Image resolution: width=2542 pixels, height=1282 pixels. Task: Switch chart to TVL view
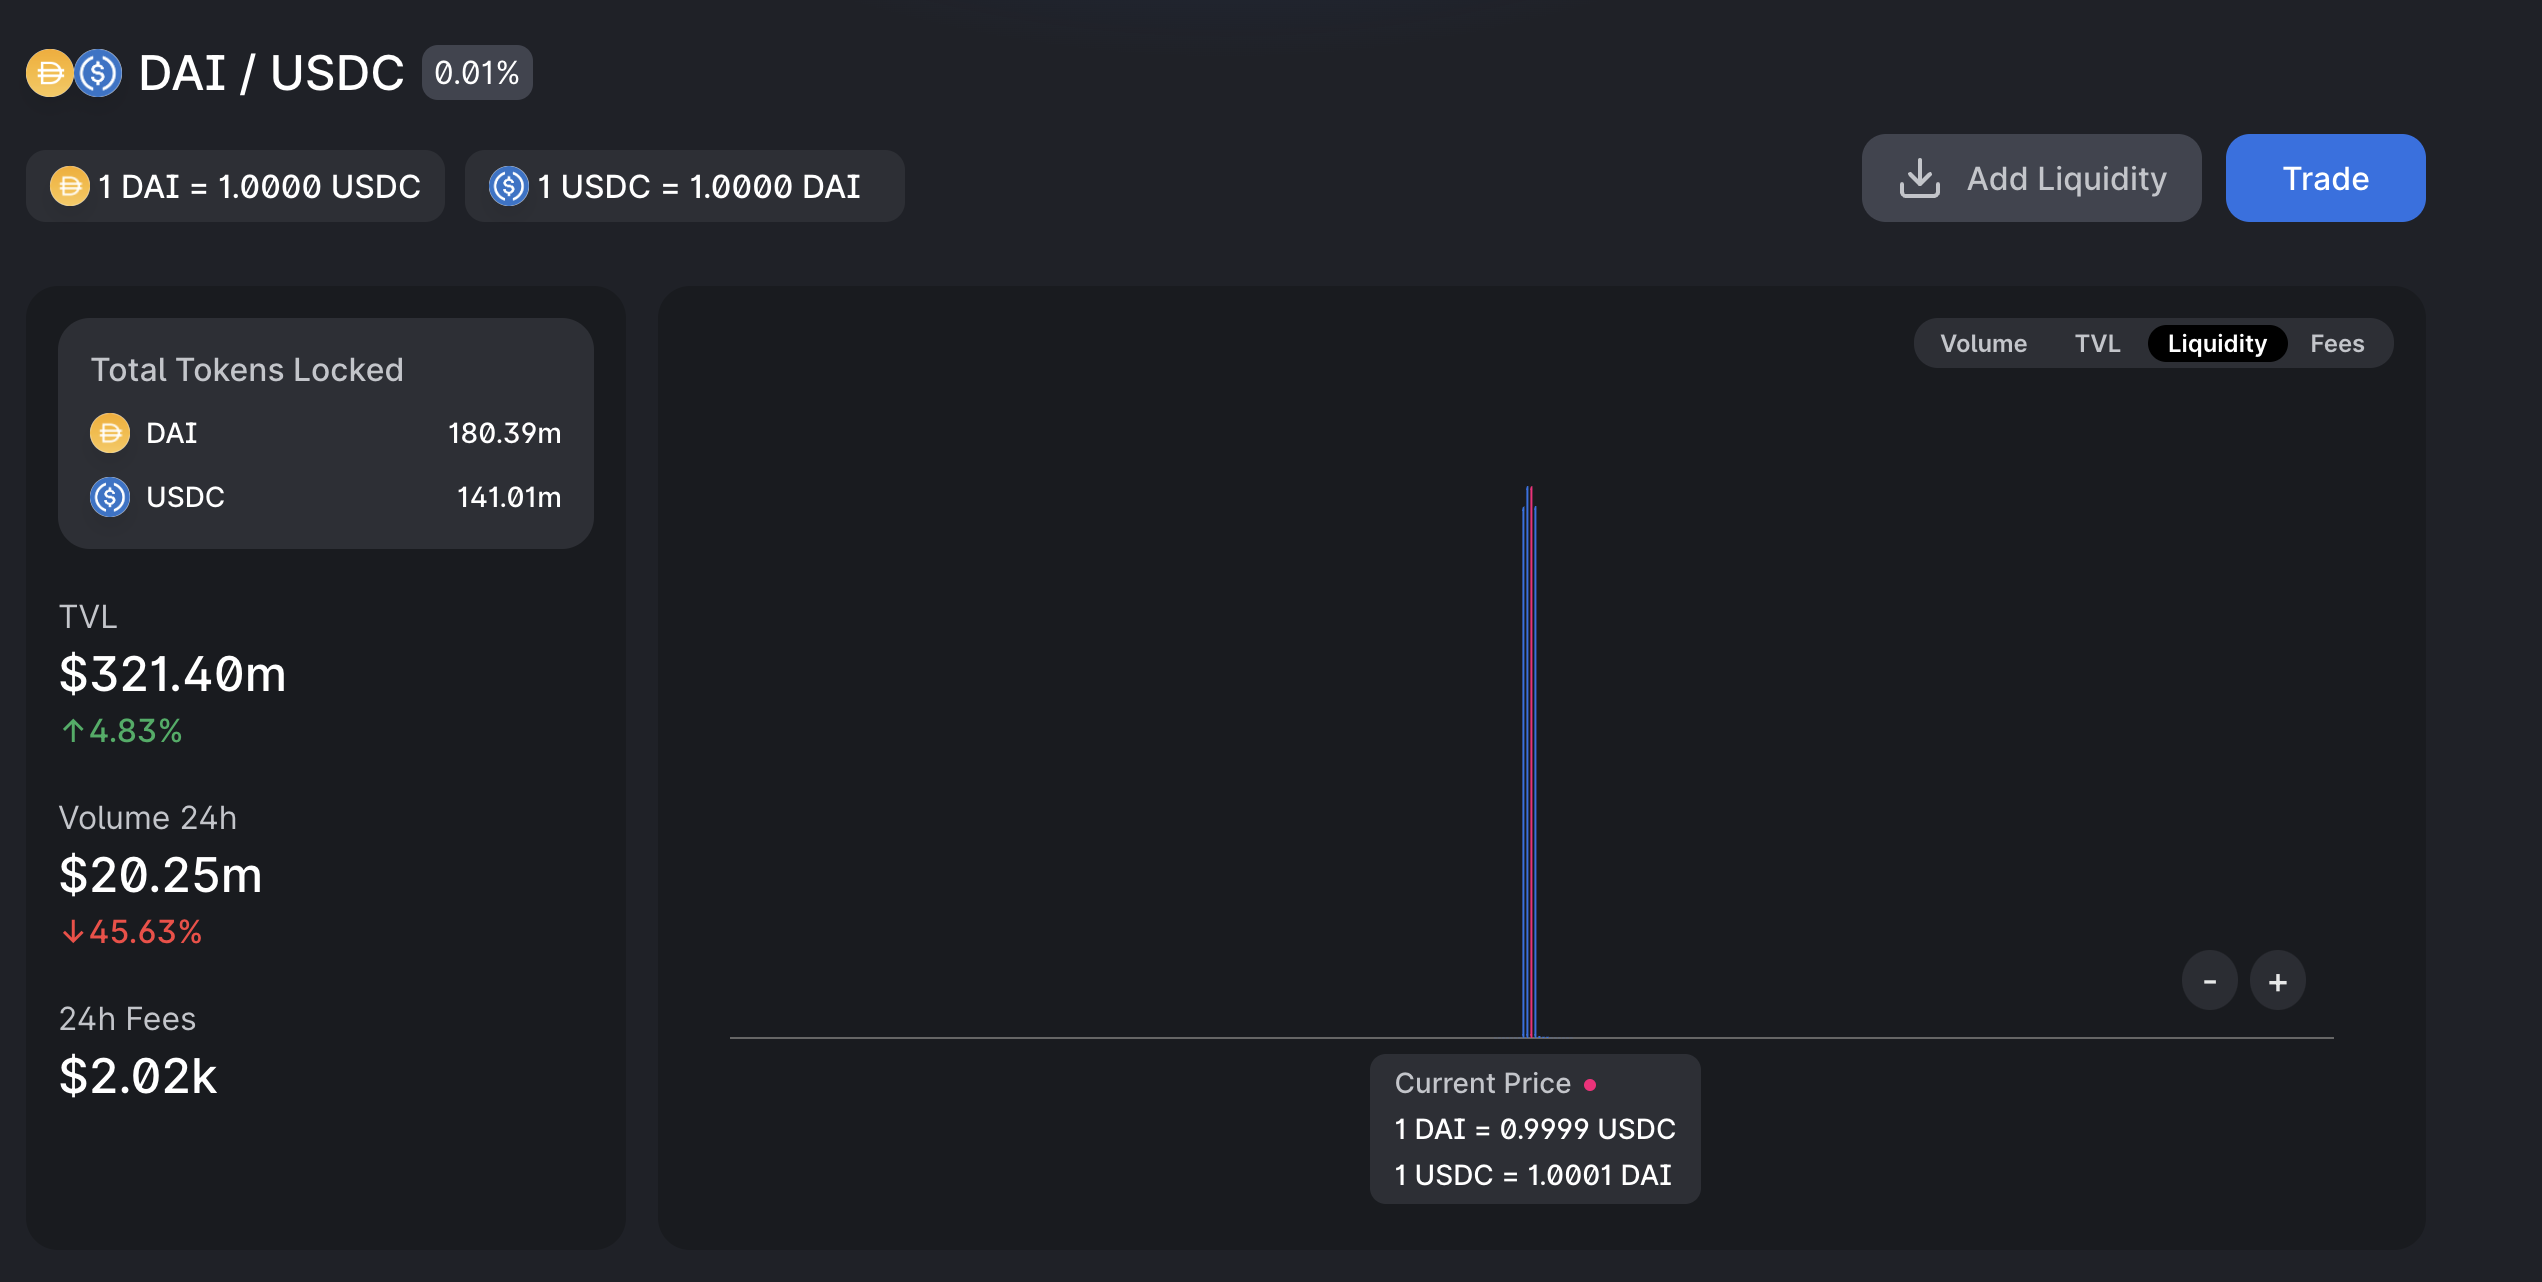(2097, 344)
